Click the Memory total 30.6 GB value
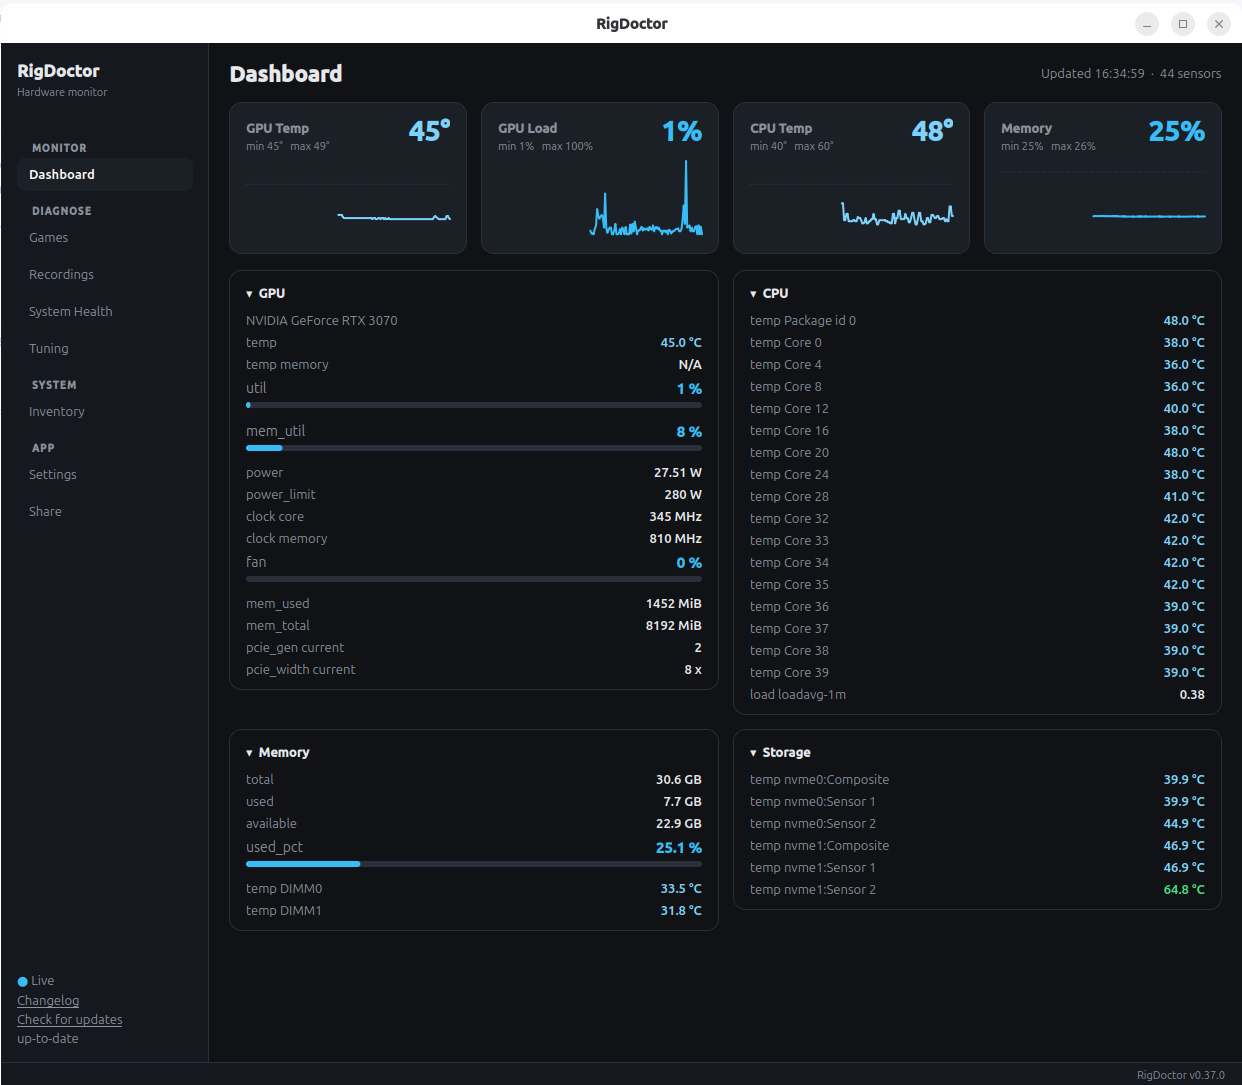Screen dimensions: 1242x1085 click(x=678, y=780)
